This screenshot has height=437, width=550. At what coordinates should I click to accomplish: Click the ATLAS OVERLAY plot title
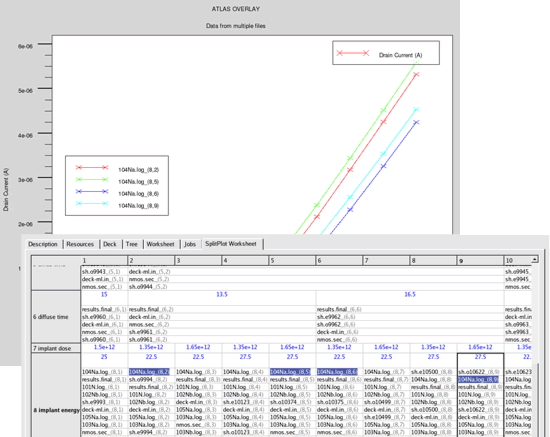236,9
